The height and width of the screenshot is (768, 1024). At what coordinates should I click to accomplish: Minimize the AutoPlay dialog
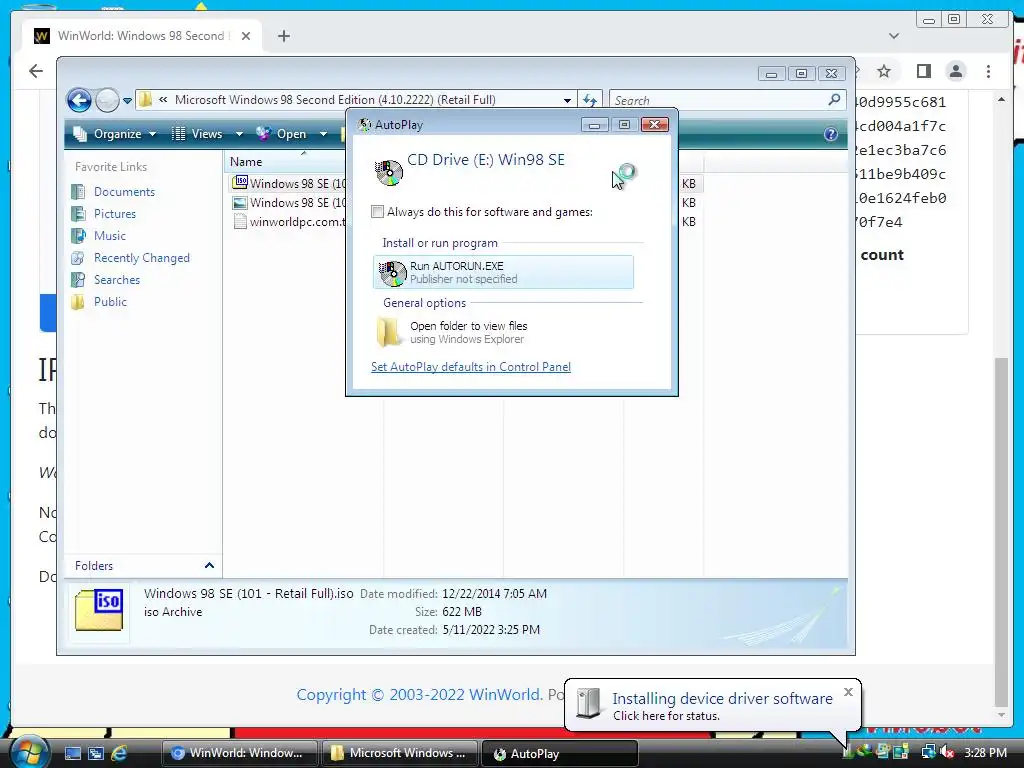[594, 125]
